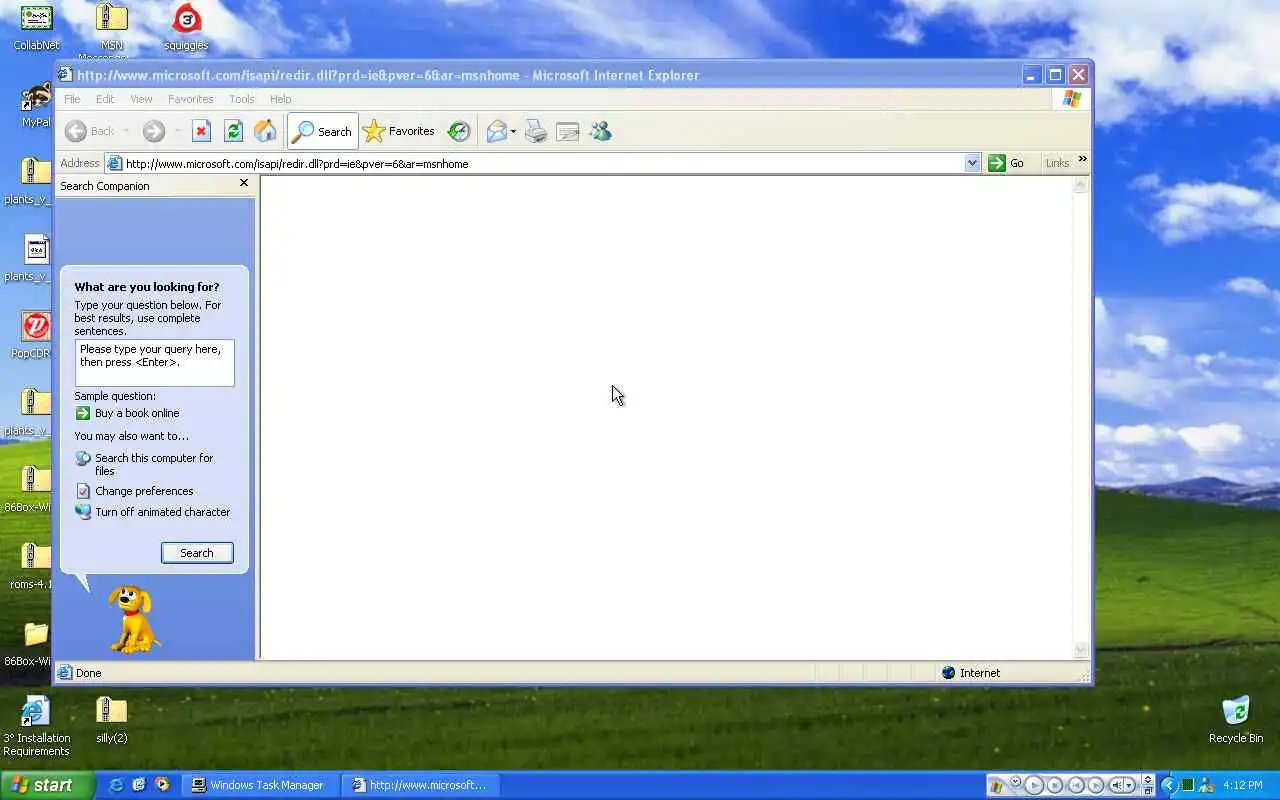Switch to Windows Task Manager taskbar button

coord(258,785)
